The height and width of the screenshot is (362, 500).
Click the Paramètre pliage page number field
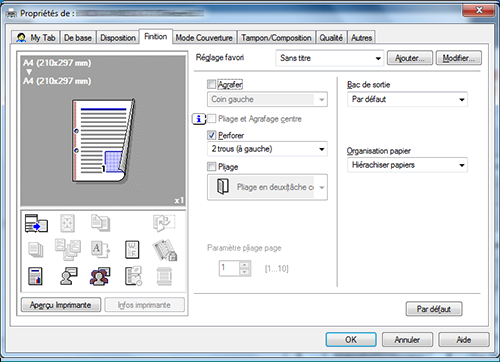tap(229, 268)
